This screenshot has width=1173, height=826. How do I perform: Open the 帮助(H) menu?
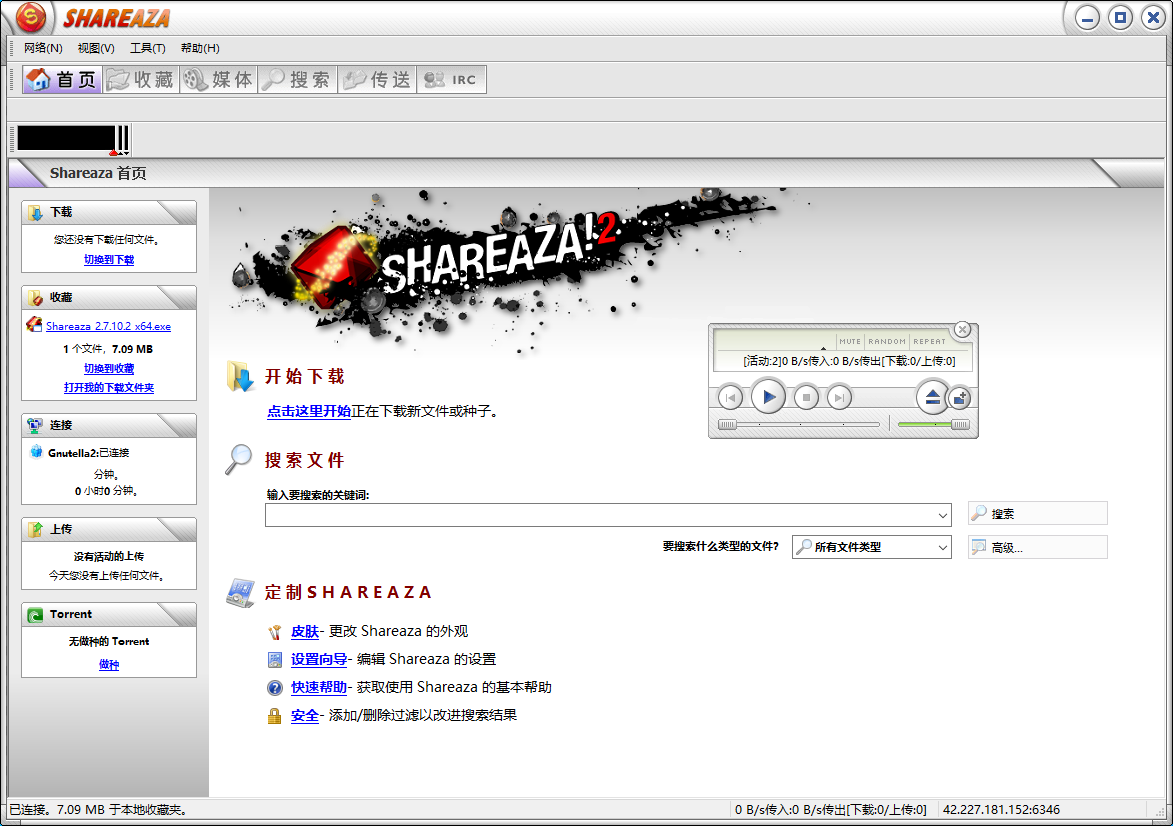click(200, 48)
